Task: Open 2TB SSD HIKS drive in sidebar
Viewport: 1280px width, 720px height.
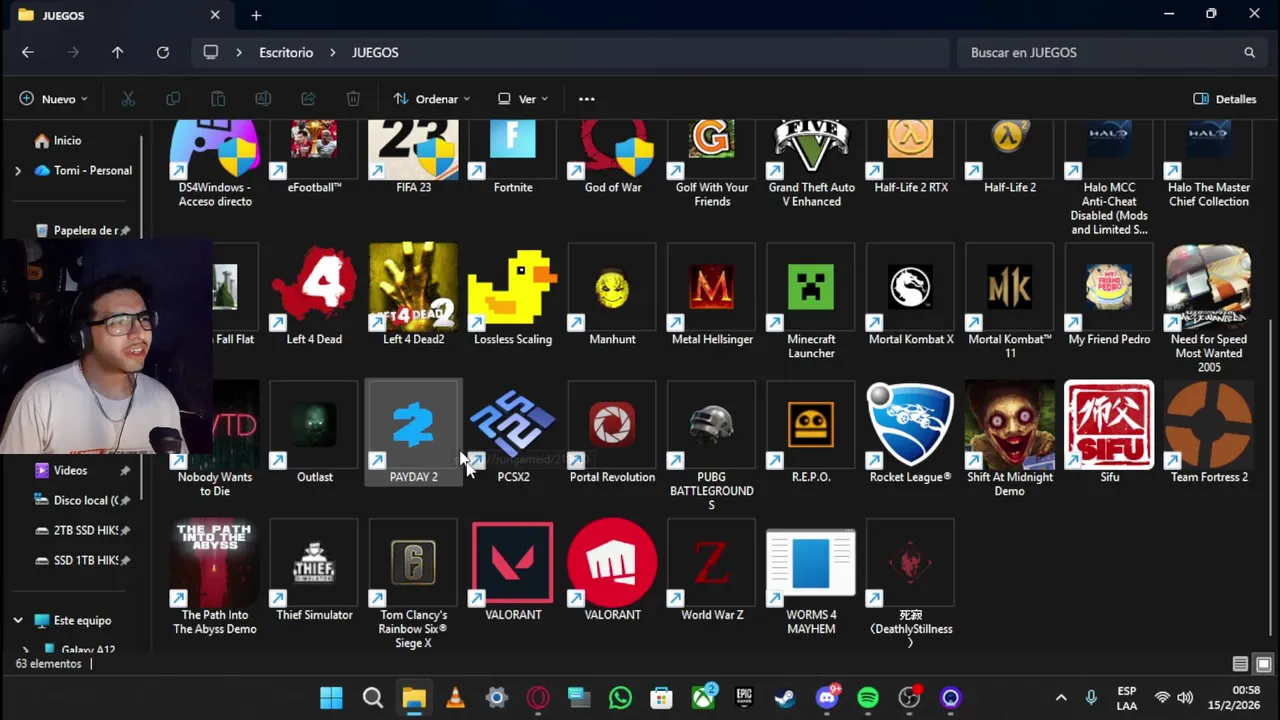Action: pyautogui.click(x=82, y=531)
